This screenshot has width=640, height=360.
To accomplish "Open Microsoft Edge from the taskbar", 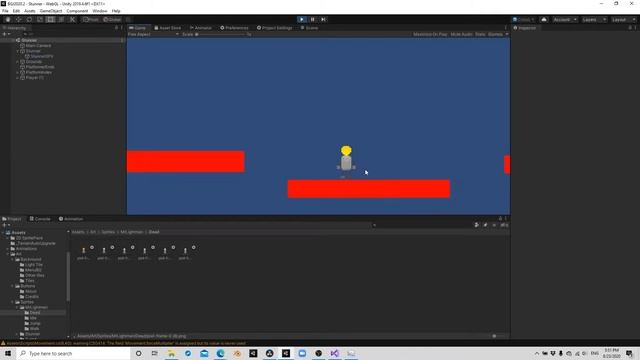I will (x=220, y=353).
